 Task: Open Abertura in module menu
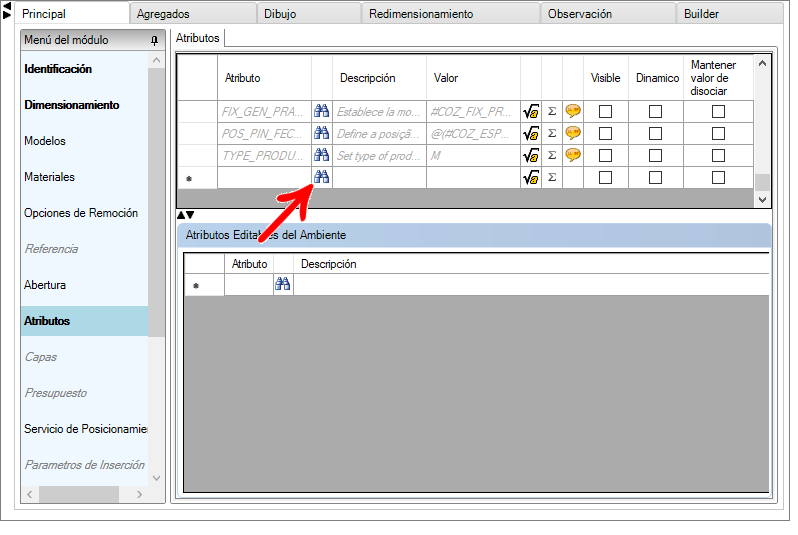(x=84, y=285)
